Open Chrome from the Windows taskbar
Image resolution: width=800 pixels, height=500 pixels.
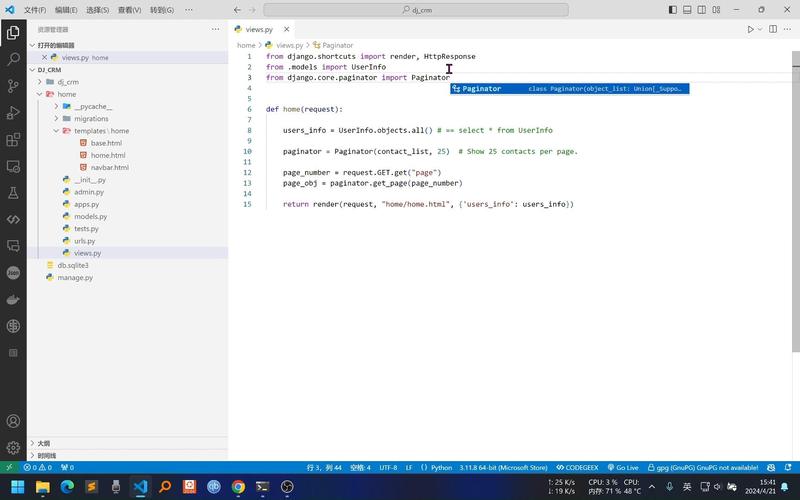tap(238, 487)
